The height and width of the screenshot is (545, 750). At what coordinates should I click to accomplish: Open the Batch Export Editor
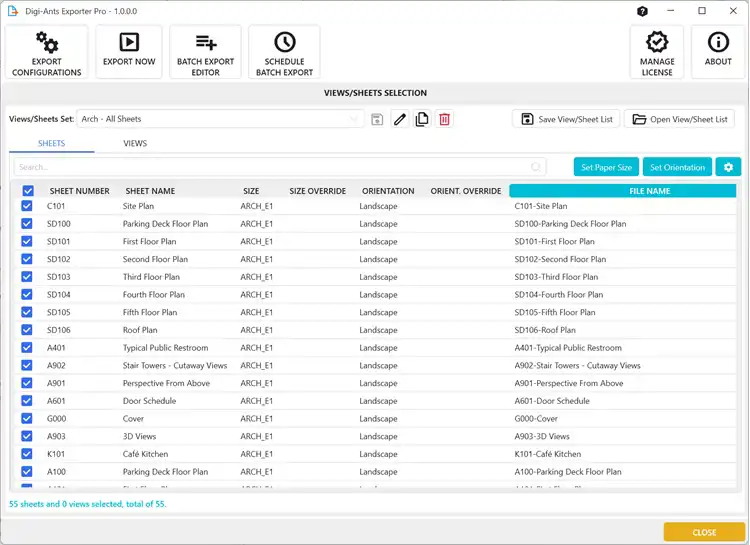pos(205,52)
